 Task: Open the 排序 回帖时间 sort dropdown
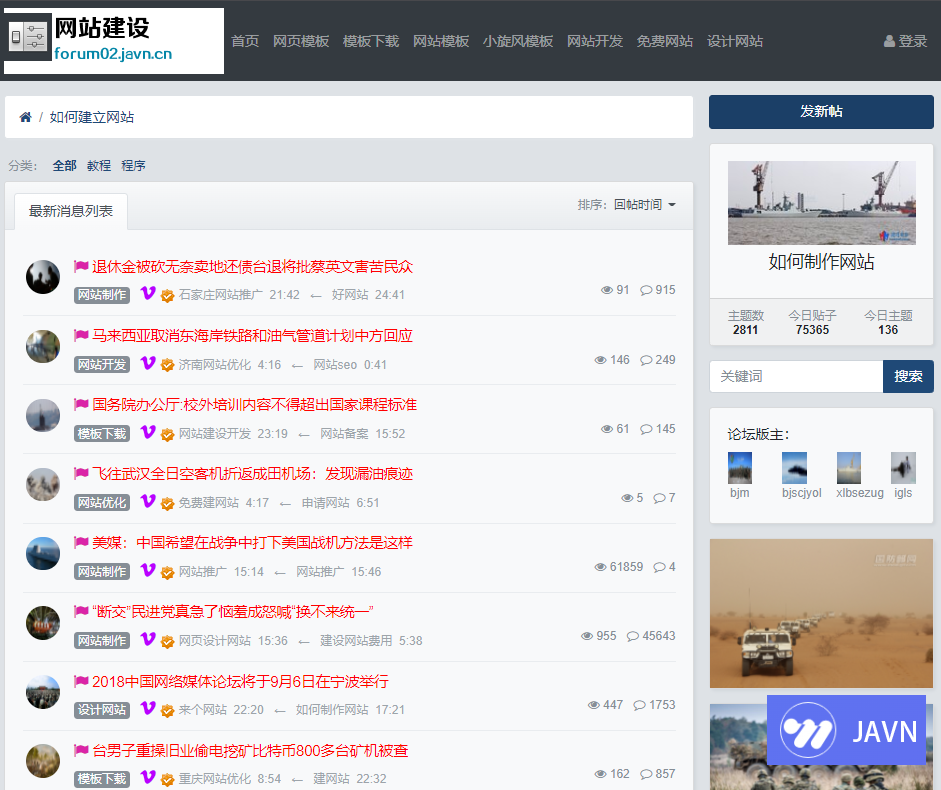645,205
